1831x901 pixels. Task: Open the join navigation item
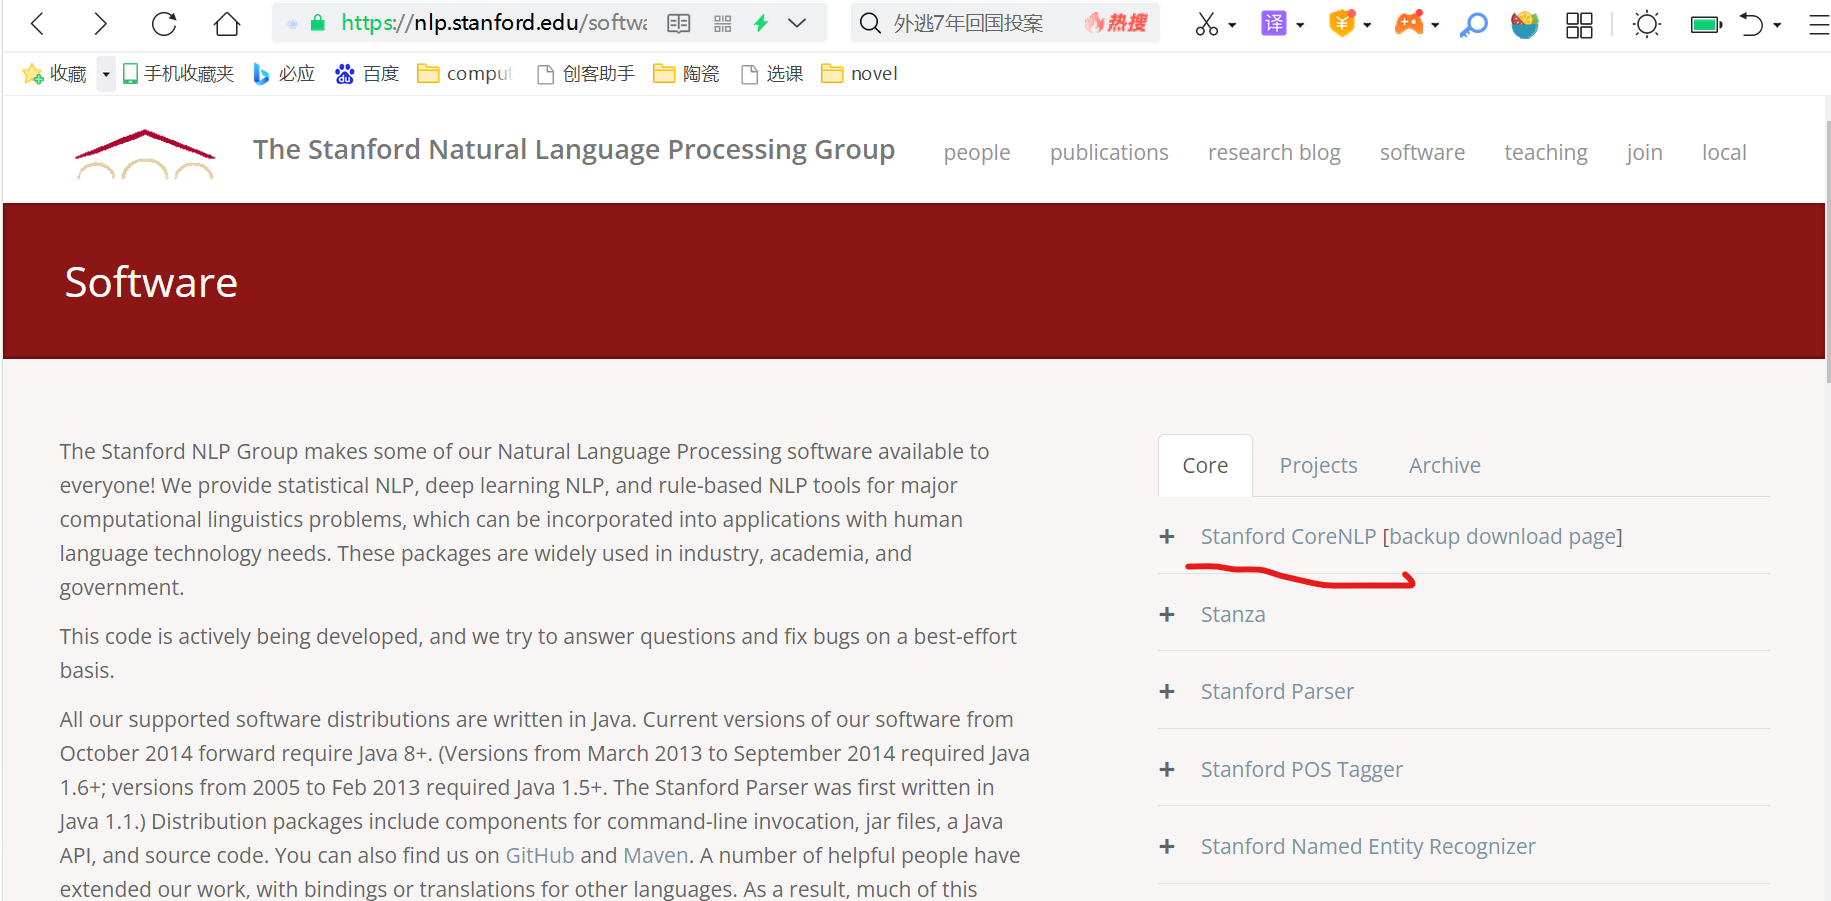pos(1644,152)
